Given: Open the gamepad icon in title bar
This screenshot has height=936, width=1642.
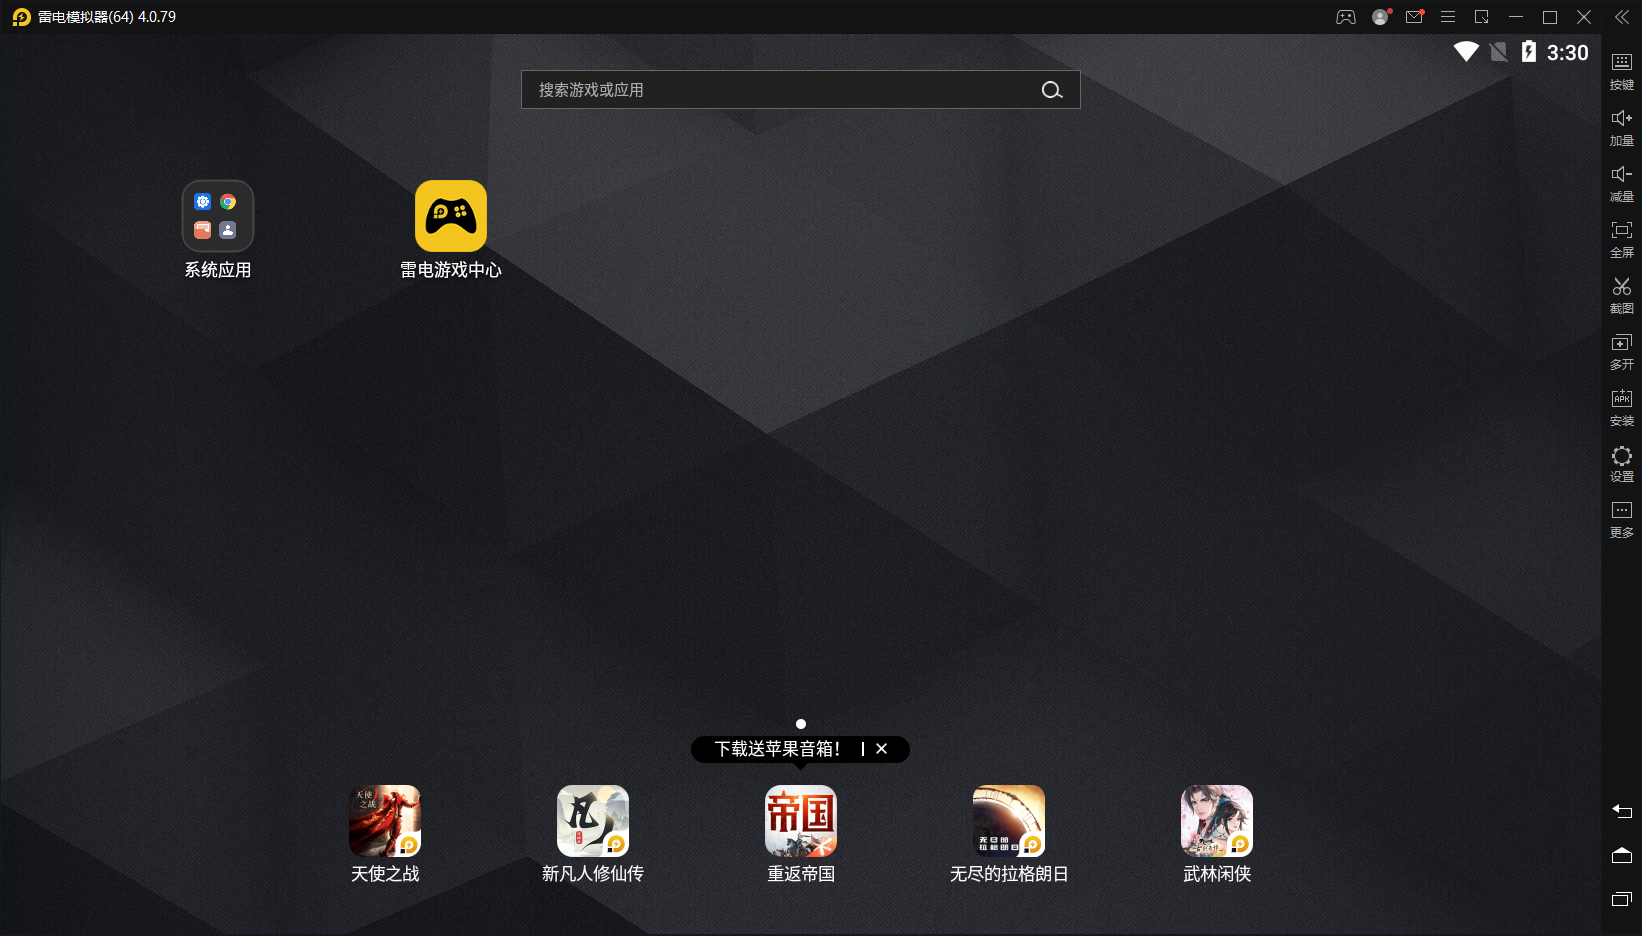Looking at the screenshot, I should (1346, 17).
